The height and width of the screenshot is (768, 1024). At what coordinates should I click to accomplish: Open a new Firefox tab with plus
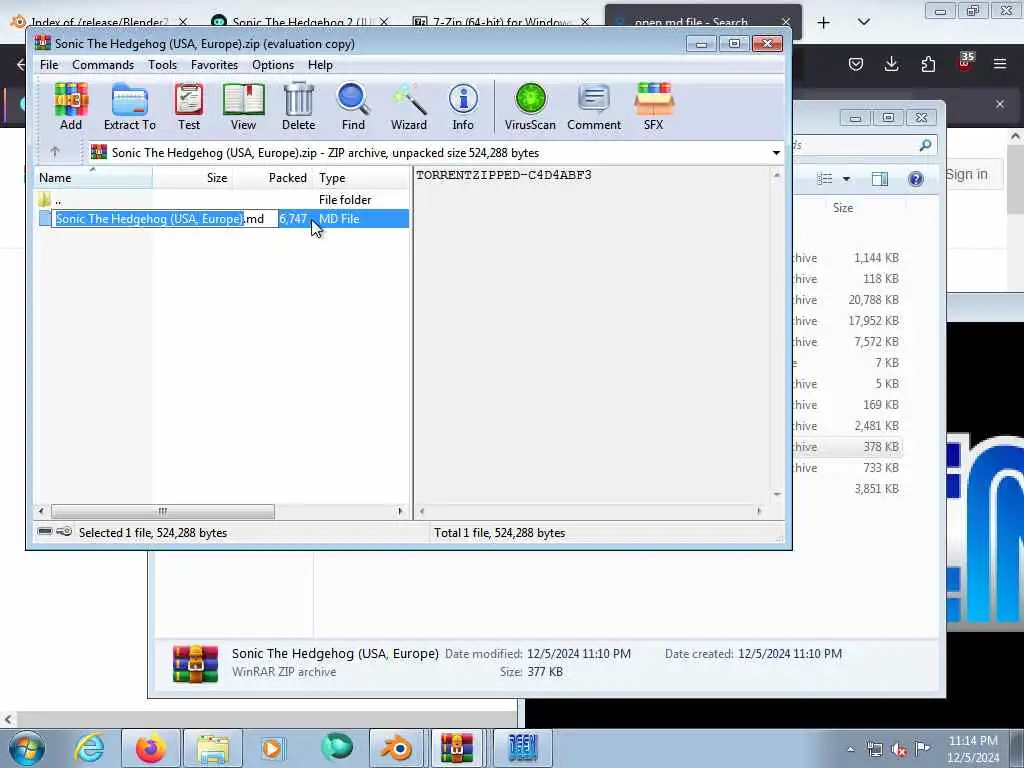pos(824,23)
